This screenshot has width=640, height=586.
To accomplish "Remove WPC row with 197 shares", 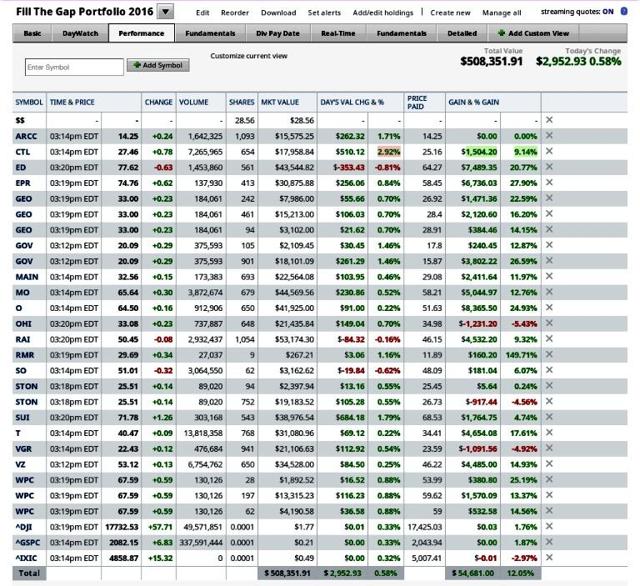I will (549, 495).
